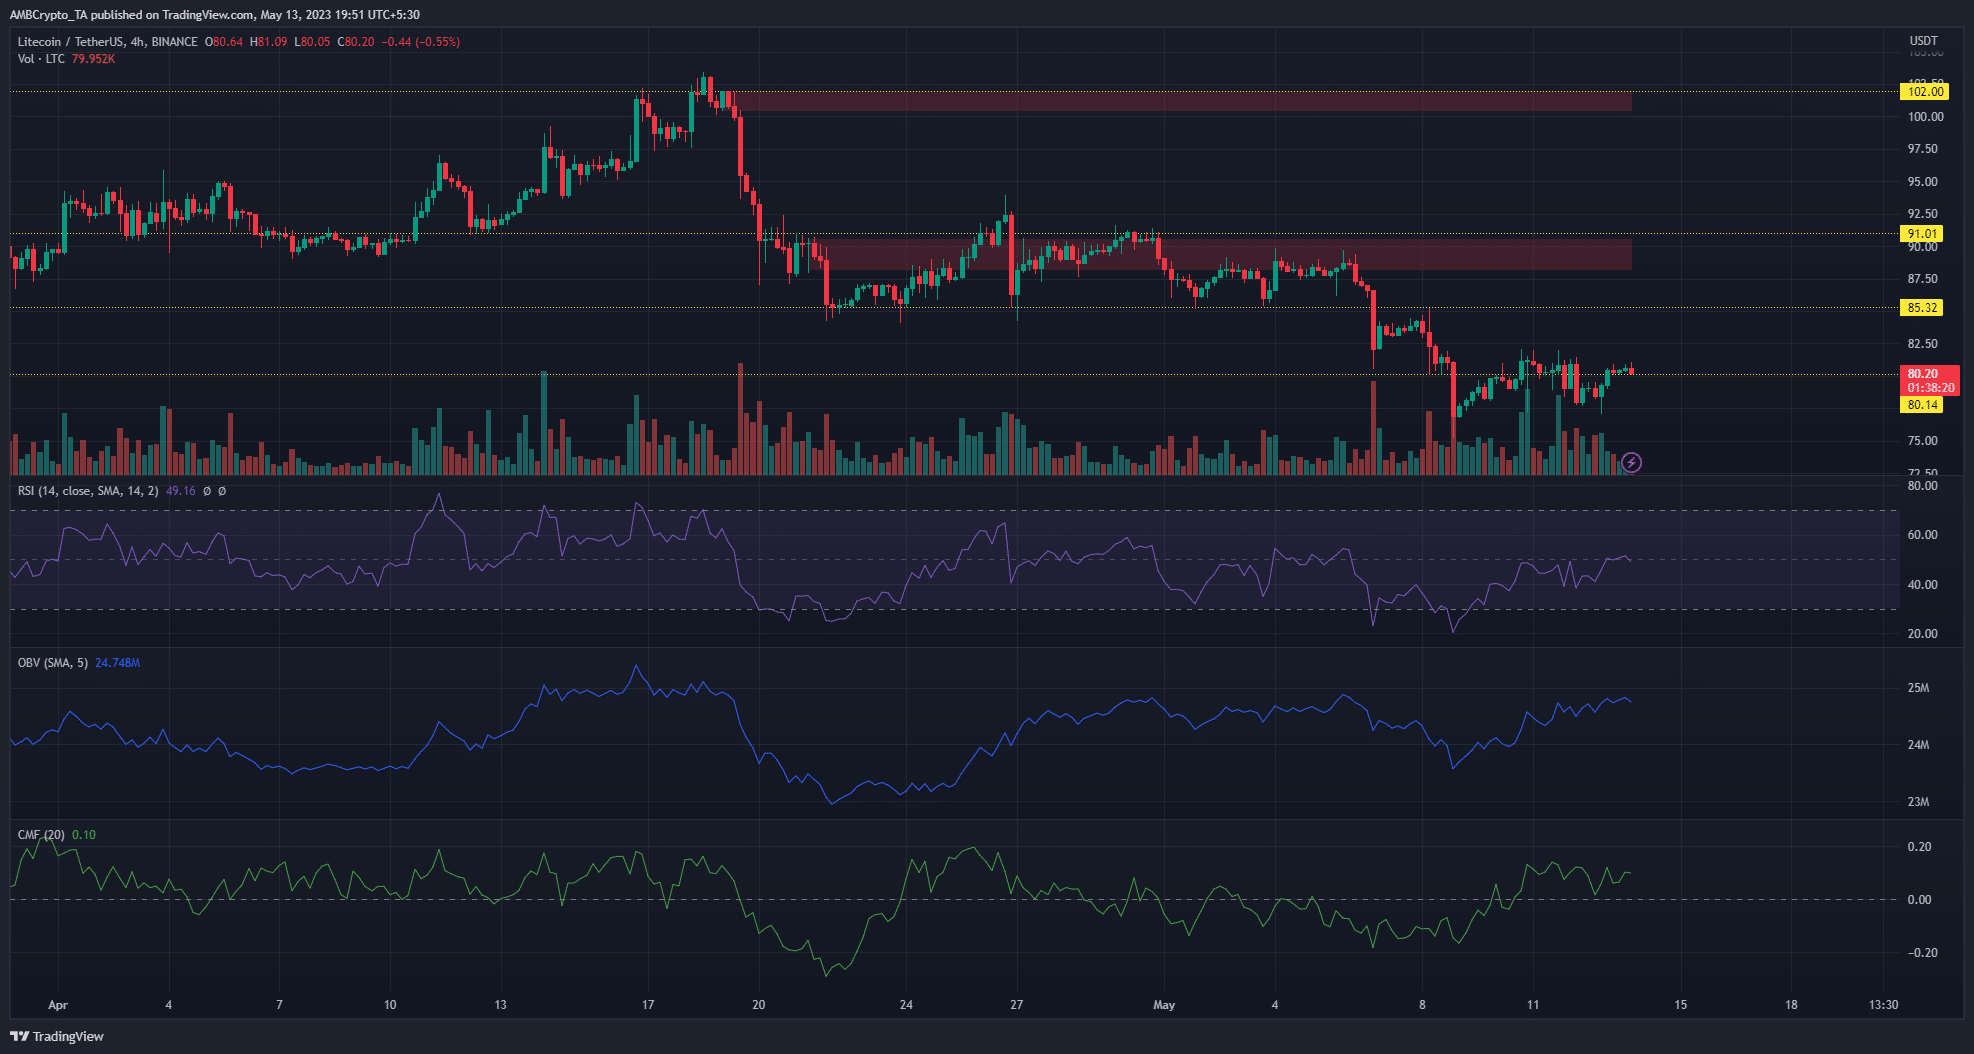1974x1054 pixels.
Task: Click the 17 date on time axis
Action: point(648,1005)
